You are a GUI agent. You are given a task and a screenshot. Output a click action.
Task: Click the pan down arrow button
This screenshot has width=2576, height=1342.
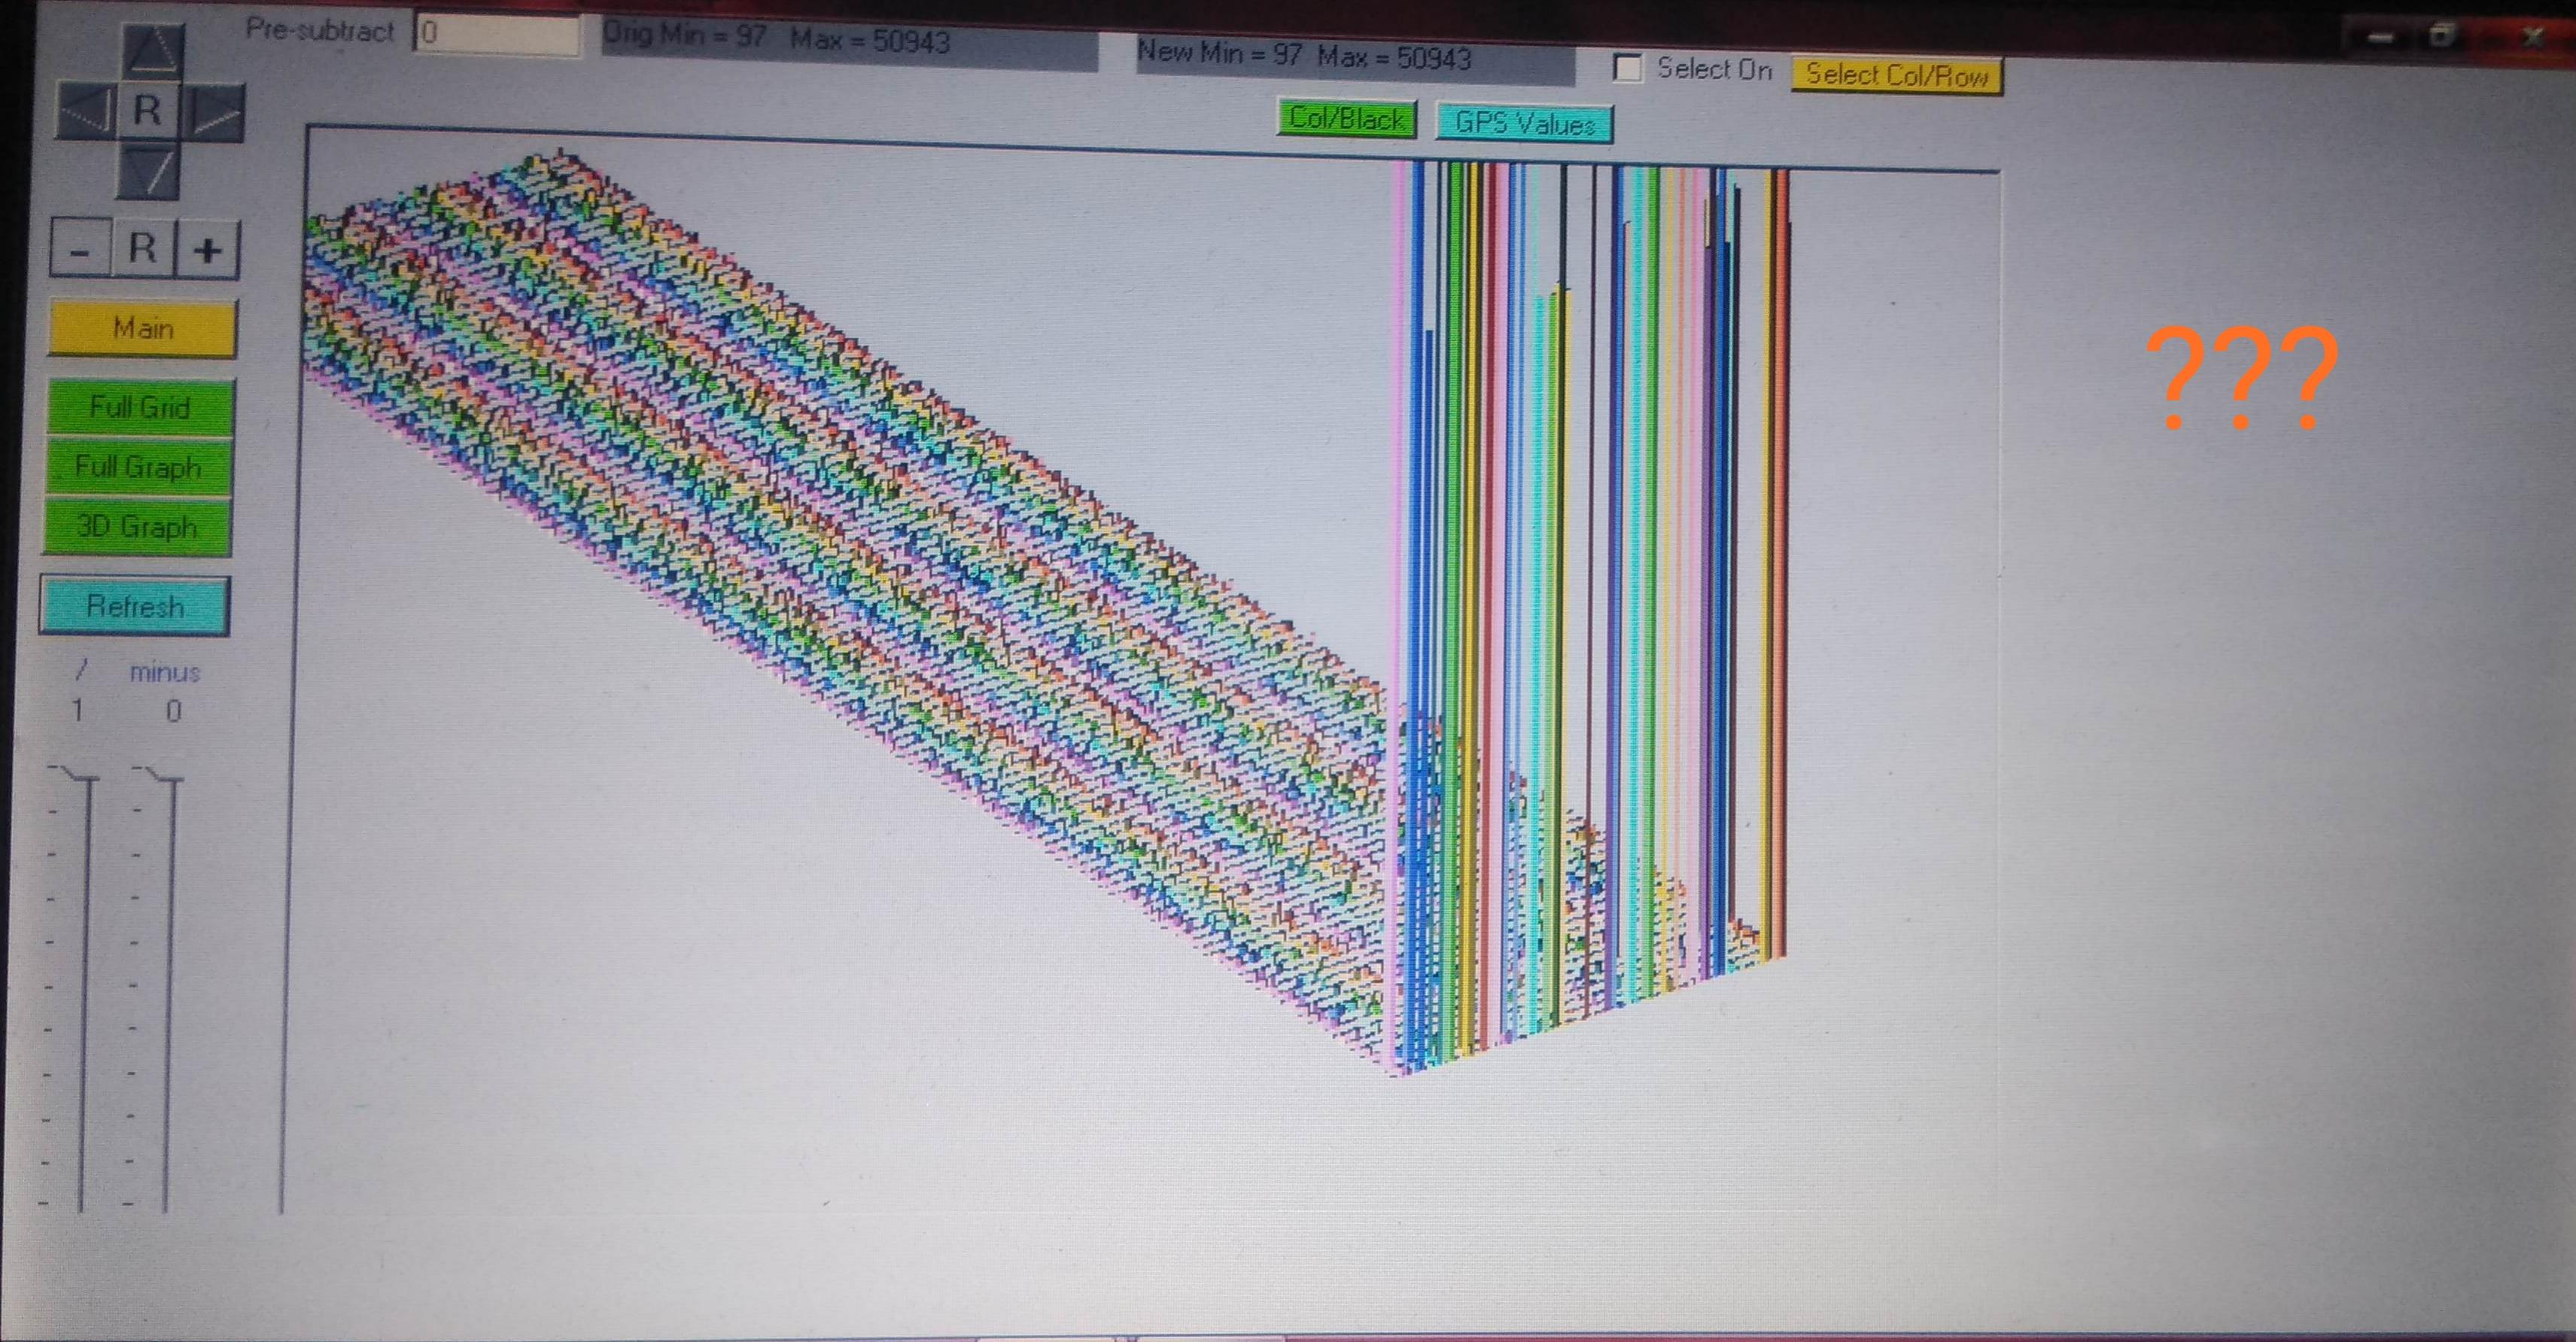tap(149, 173)
